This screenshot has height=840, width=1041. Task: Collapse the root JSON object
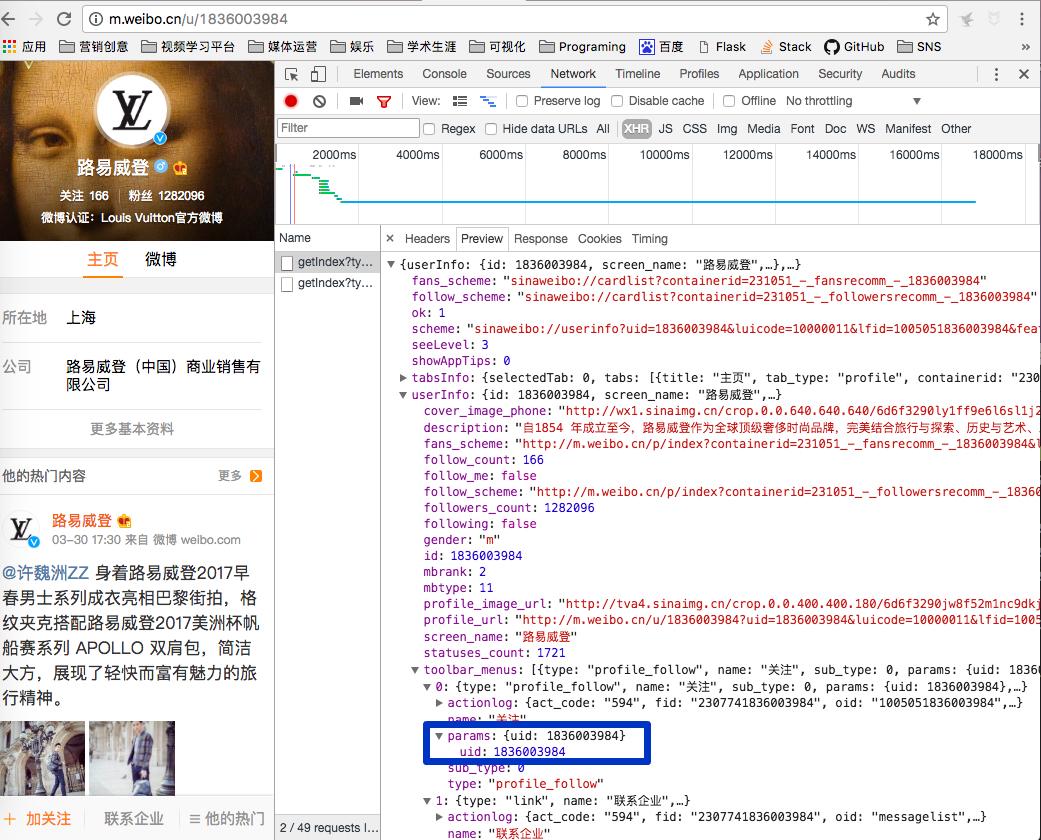[x=391, y=264]
